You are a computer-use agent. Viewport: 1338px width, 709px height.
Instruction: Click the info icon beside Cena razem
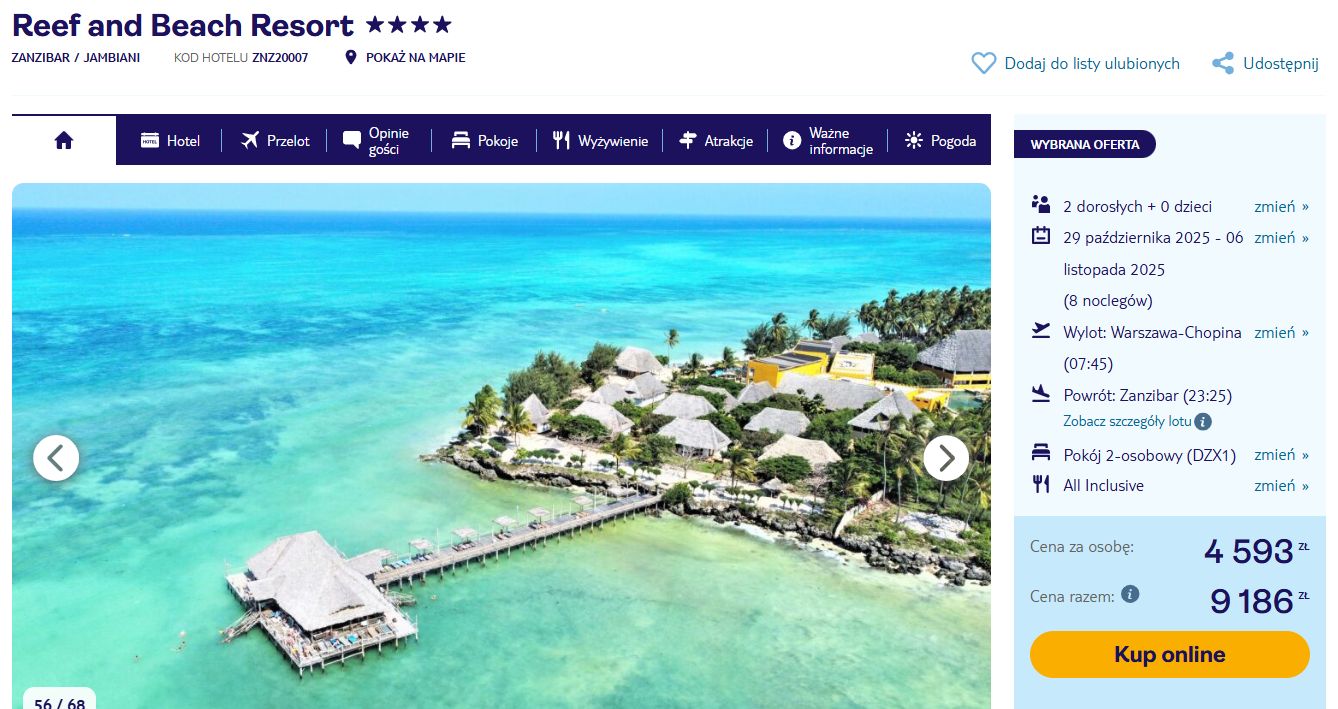coord(1130,594)
